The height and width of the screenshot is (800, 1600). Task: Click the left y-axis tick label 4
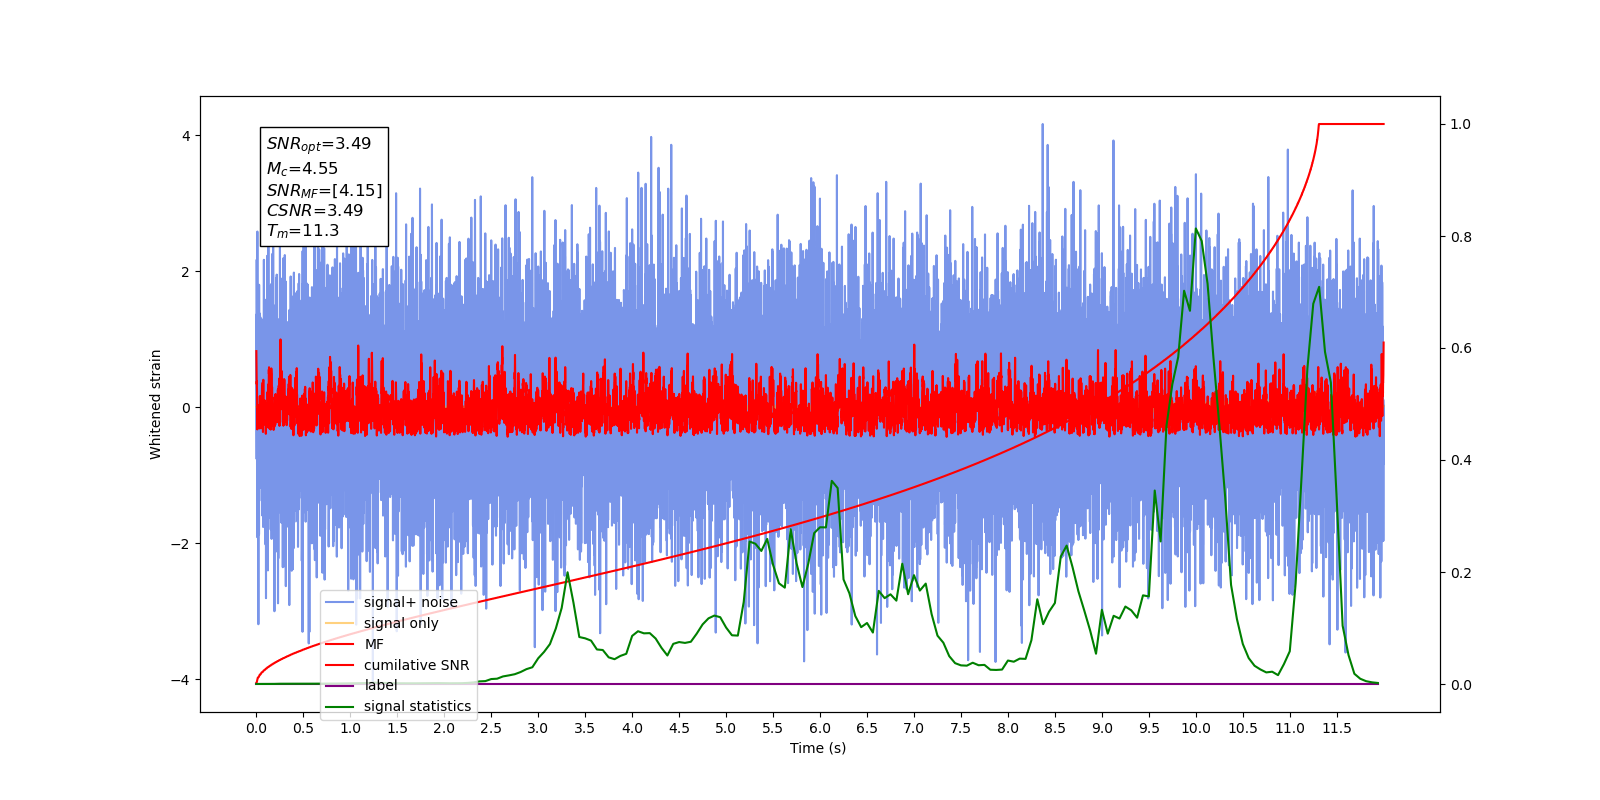click(x=186, y=136)
